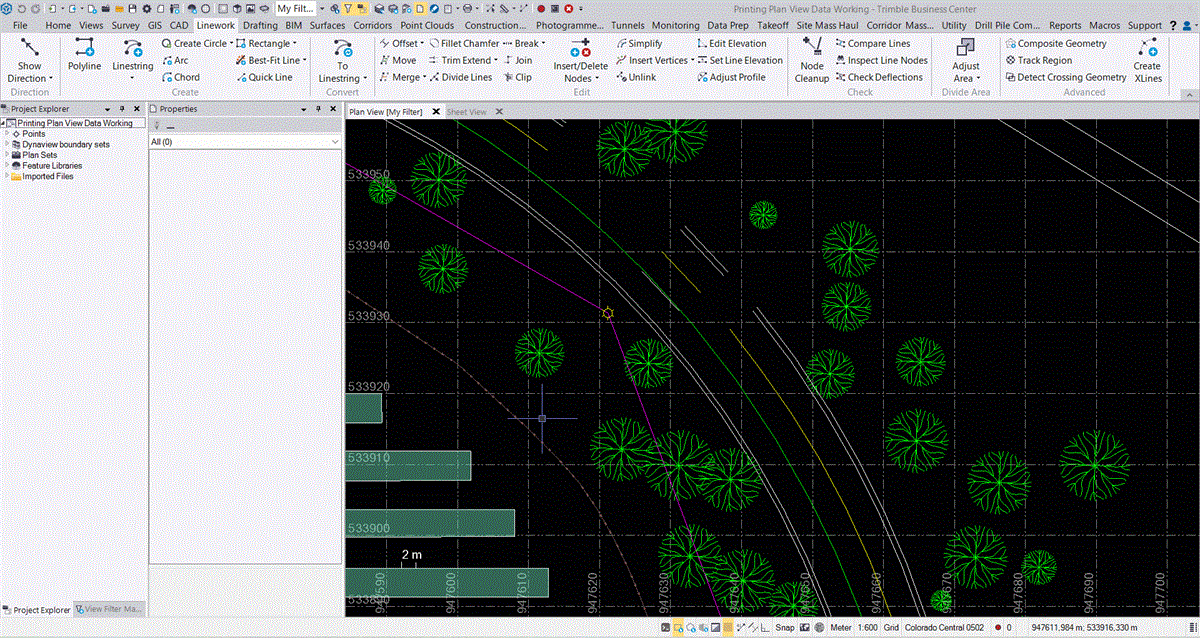Apply Fillet Chamfer tool
Image resolution: width=1200 pixels, height=638 pixels.
[464, 44]
